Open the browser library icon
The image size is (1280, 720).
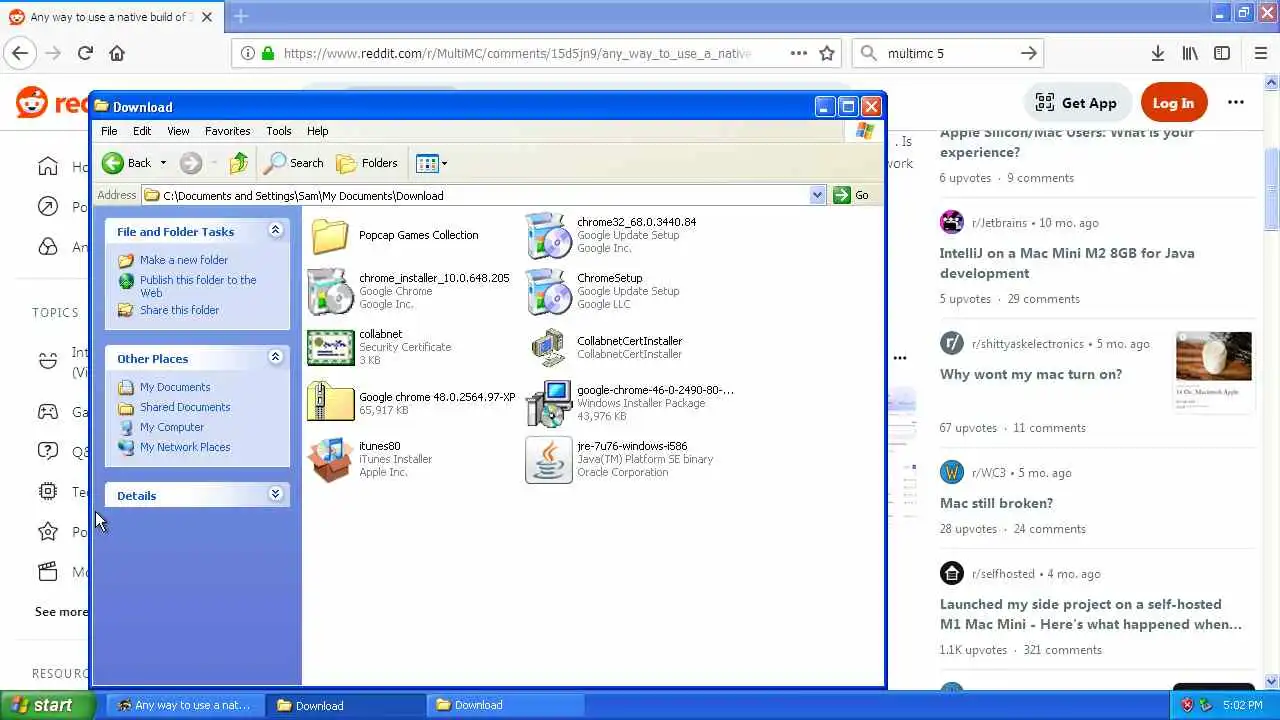[x=1190, y=53]
